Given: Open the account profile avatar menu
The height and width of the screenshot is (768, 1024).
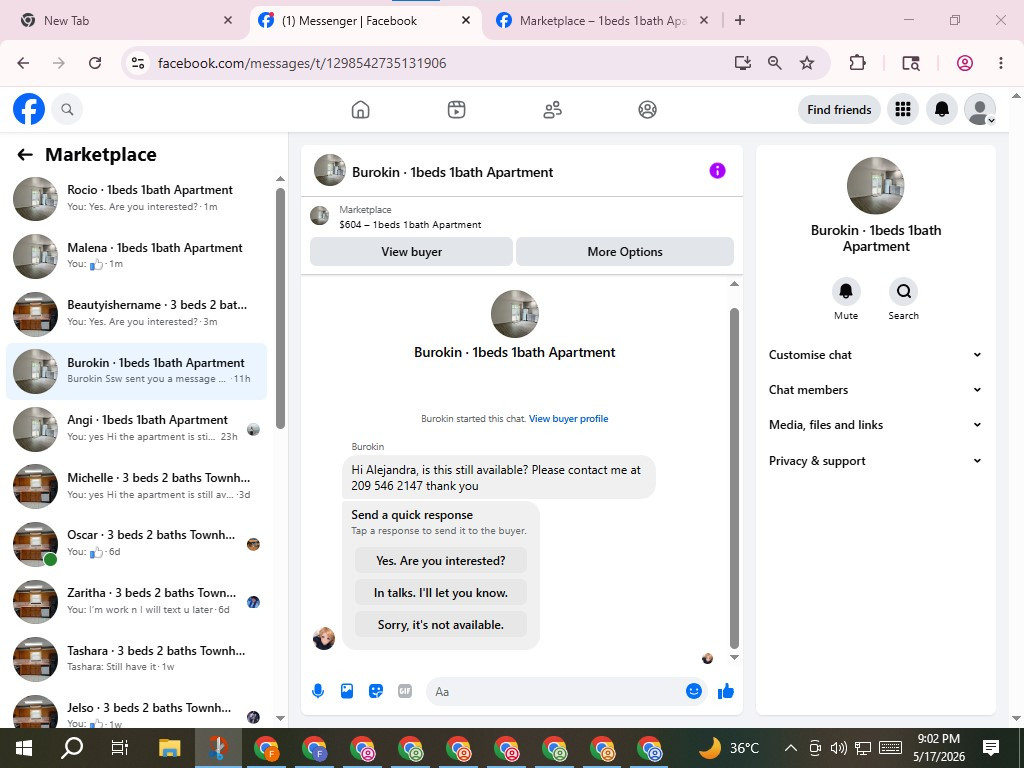Looking at the screenshot, I should tap(980, 109).
